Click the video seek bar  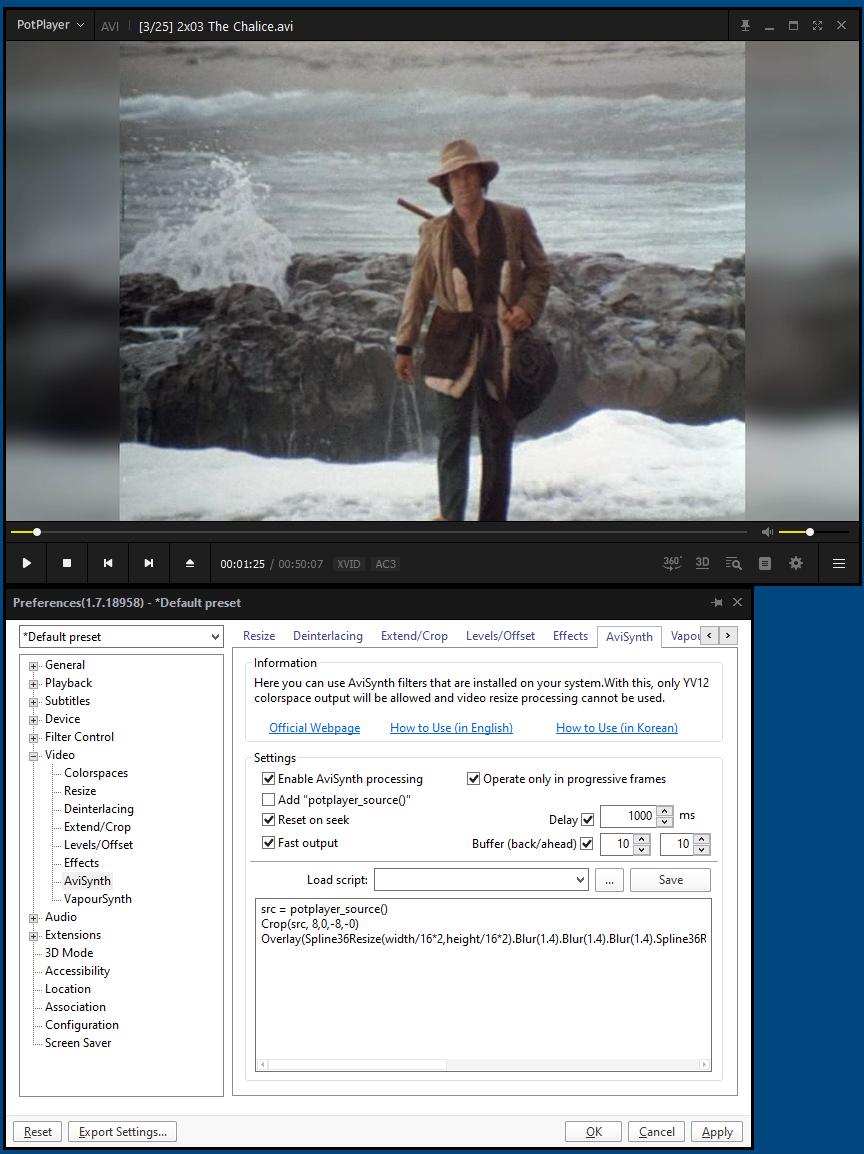[x=379, y=531]
